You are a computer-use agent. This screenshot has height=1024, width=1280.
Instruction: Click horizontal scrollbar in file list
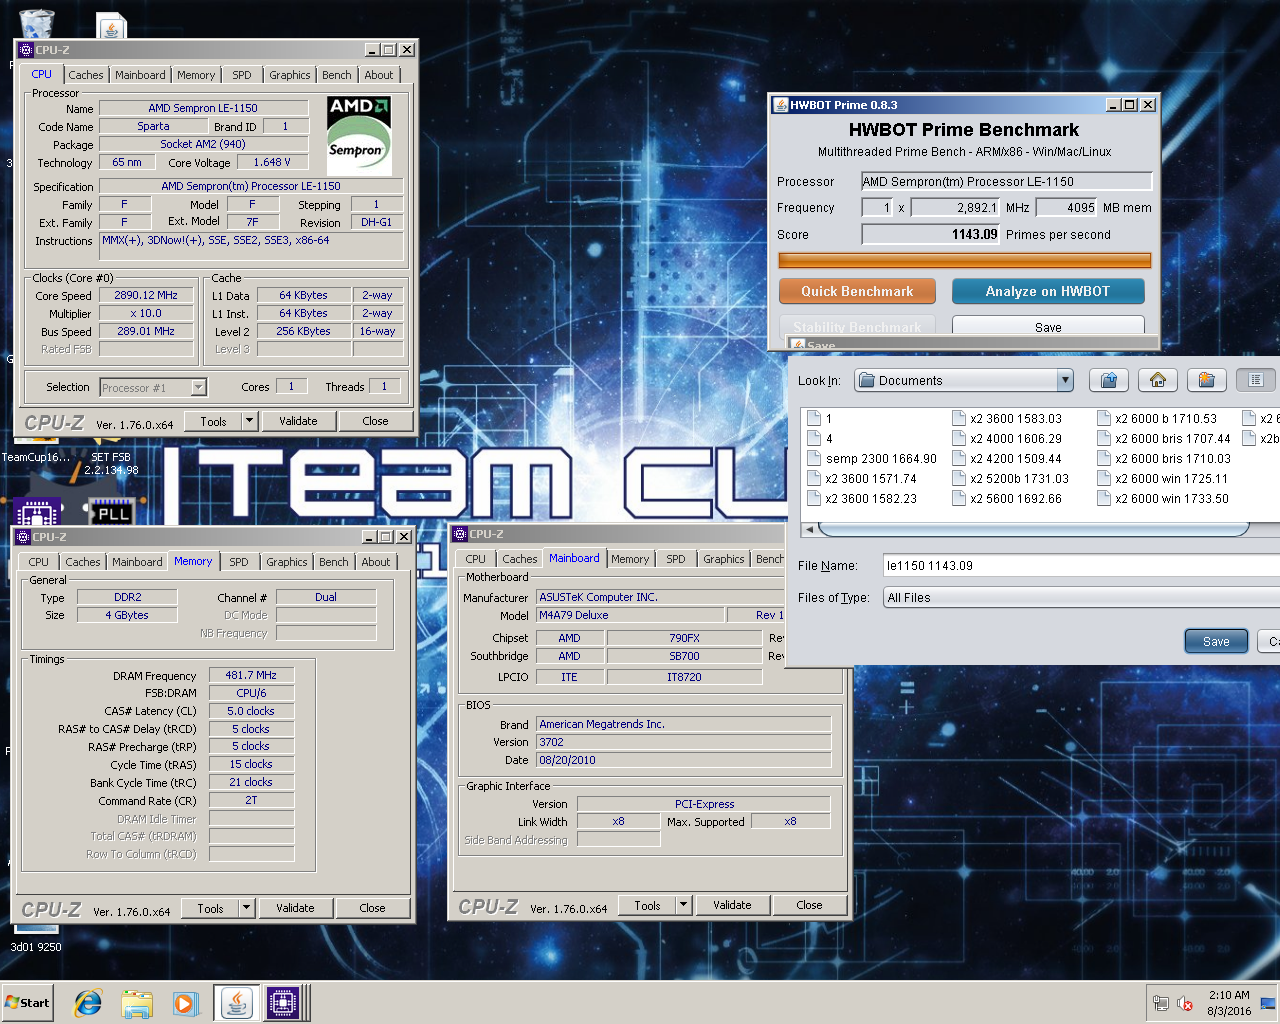[x=1033, y=529]
